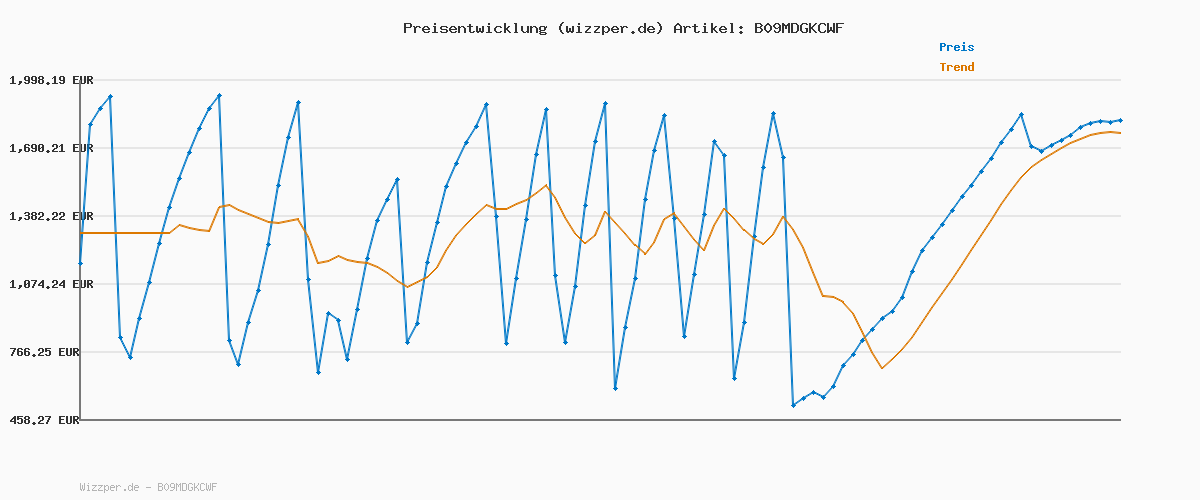The height and width of the screenshot is (500, 1200).
Task: Select the final price peak before the plateau
Action: coord(1021,114)
